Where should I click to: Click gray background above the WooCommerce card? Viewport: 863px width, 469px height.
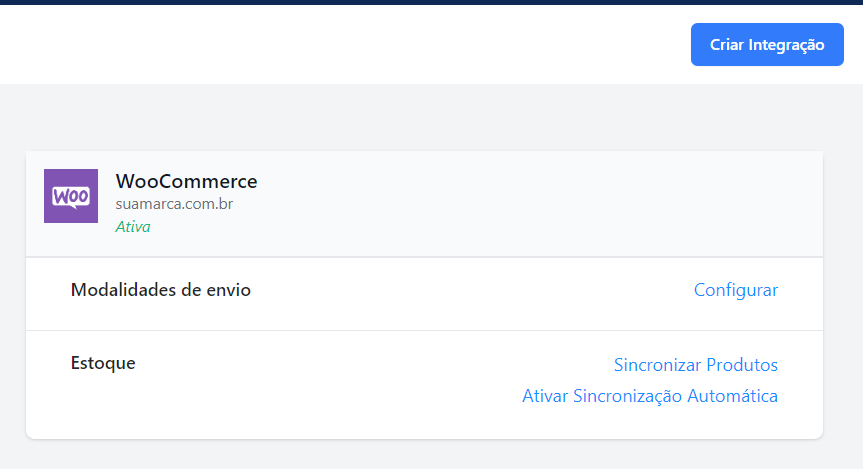coord(432,117)
